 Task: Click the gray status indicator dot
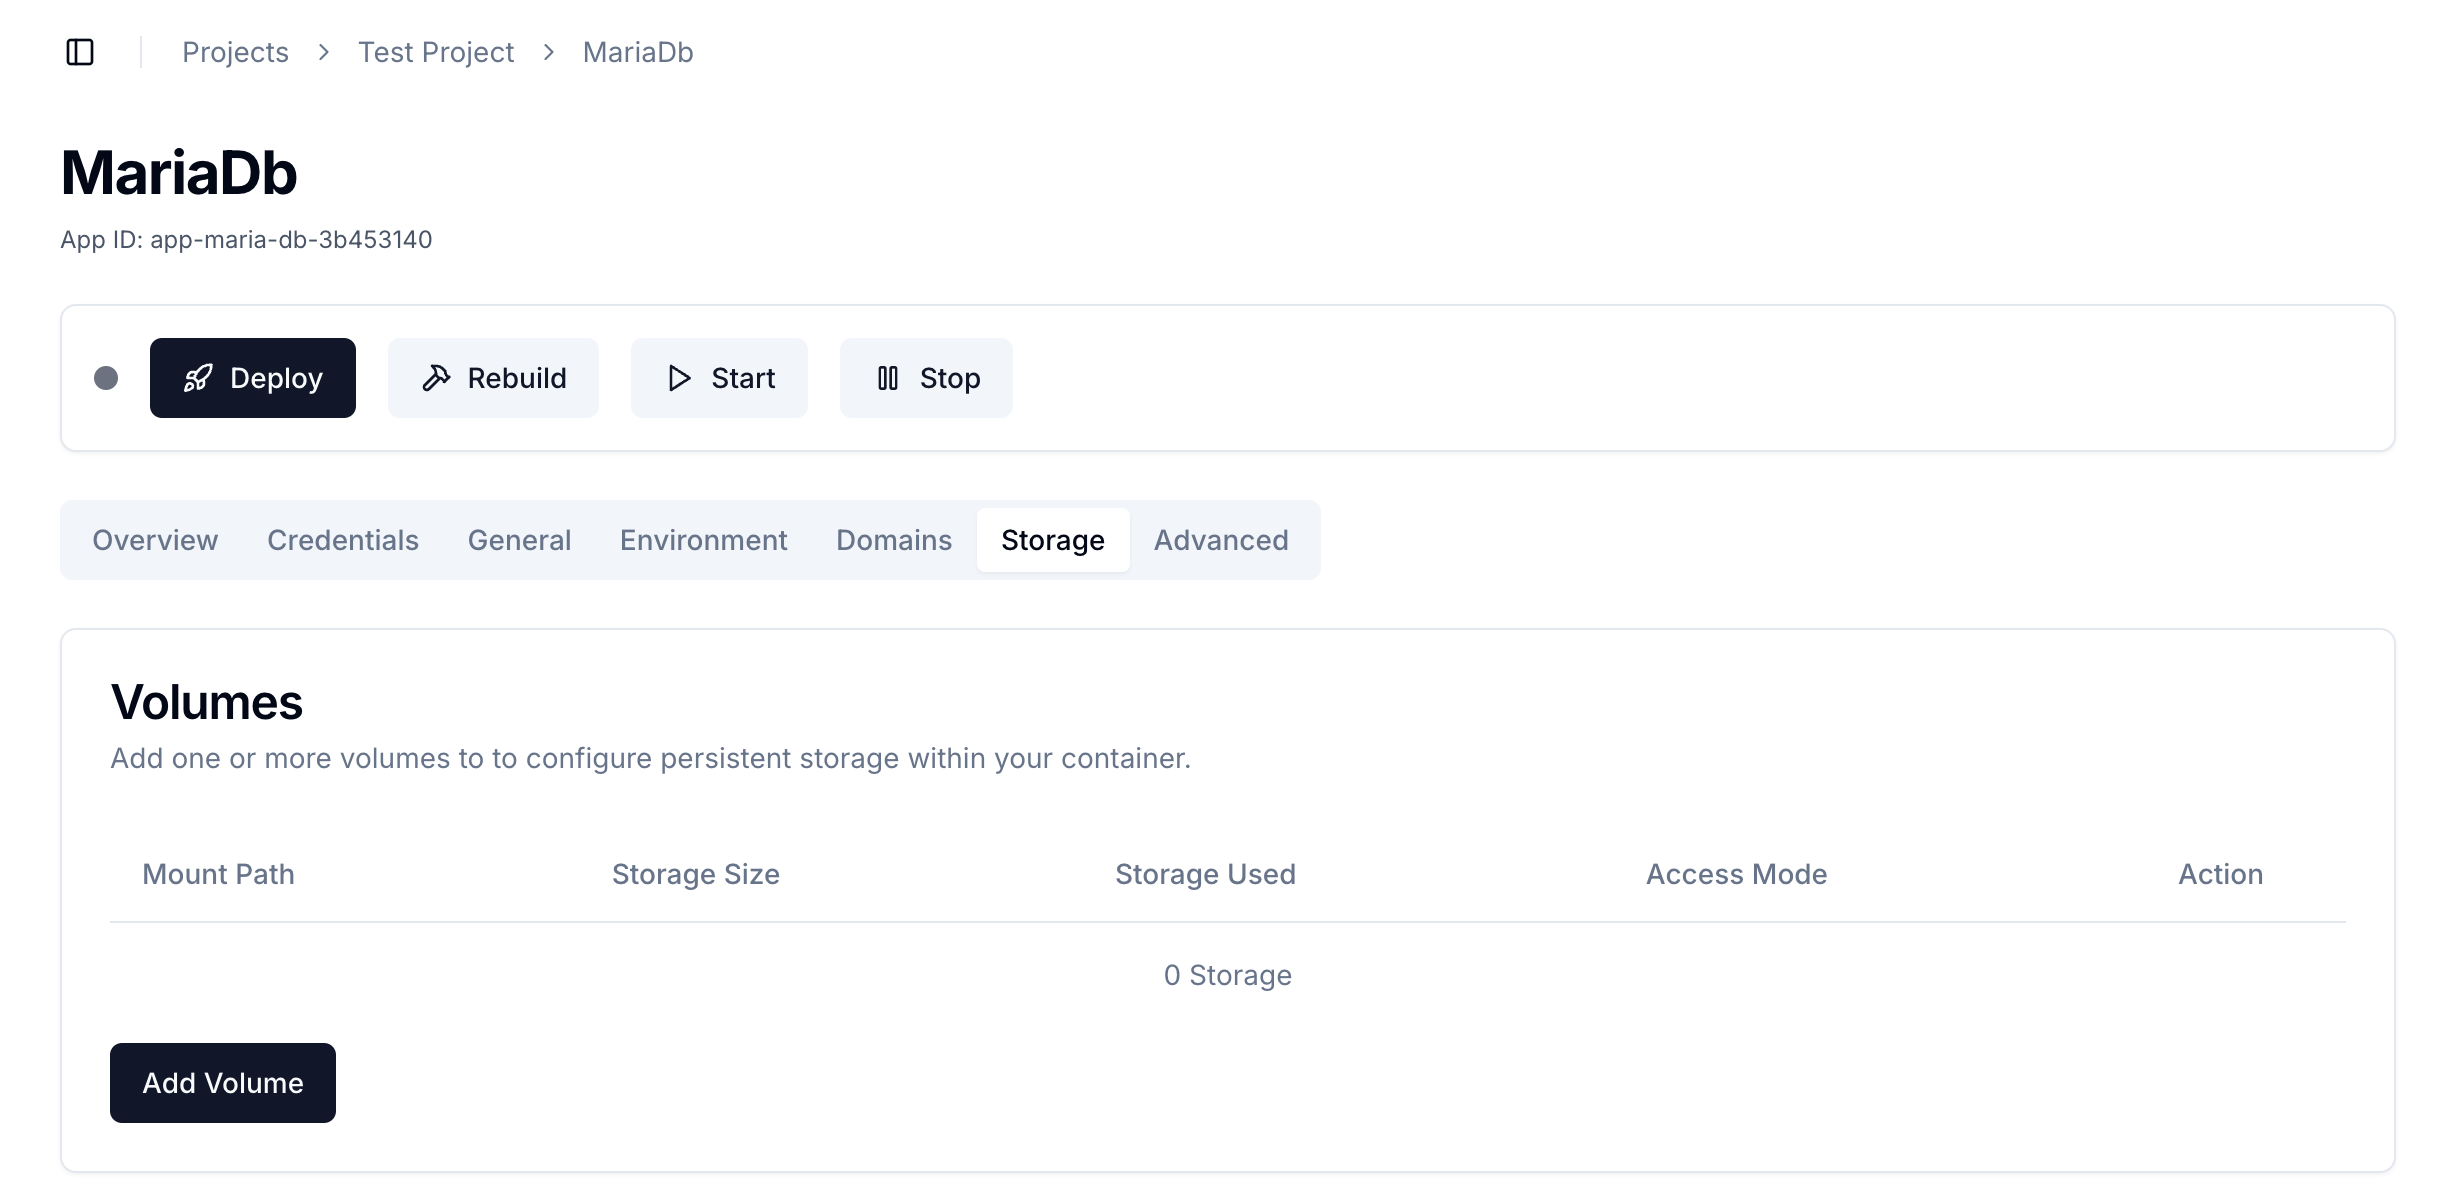pos(106,378)
